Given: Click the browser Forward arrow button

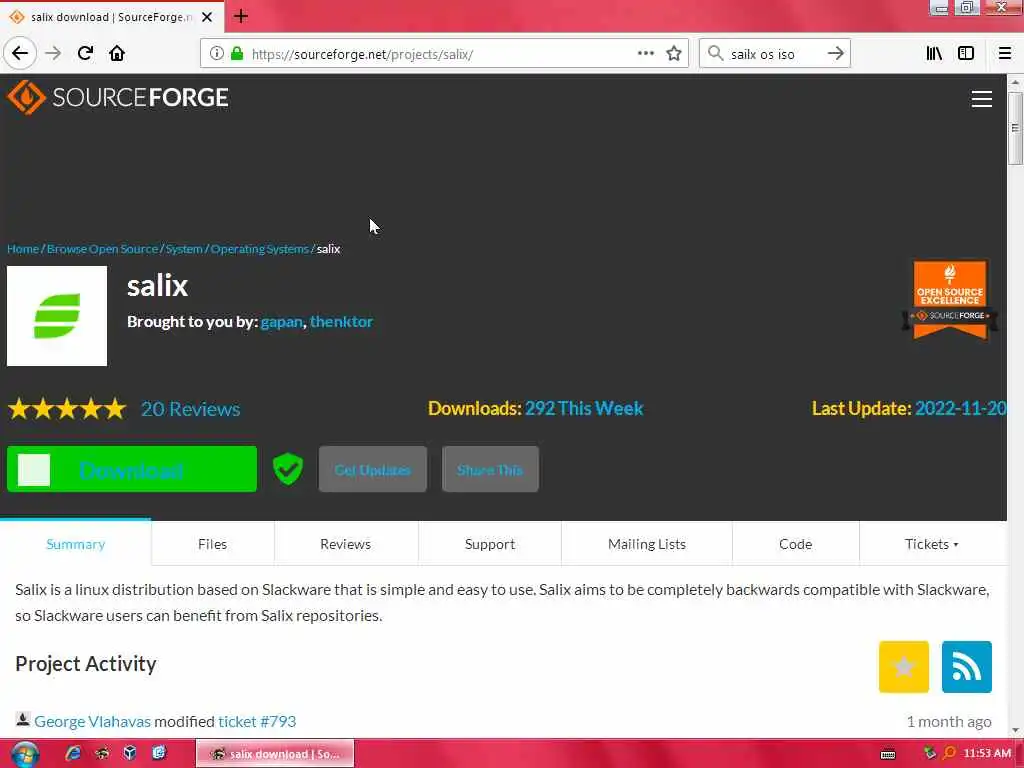Looking at the screenshot, I should coord(53,54).
